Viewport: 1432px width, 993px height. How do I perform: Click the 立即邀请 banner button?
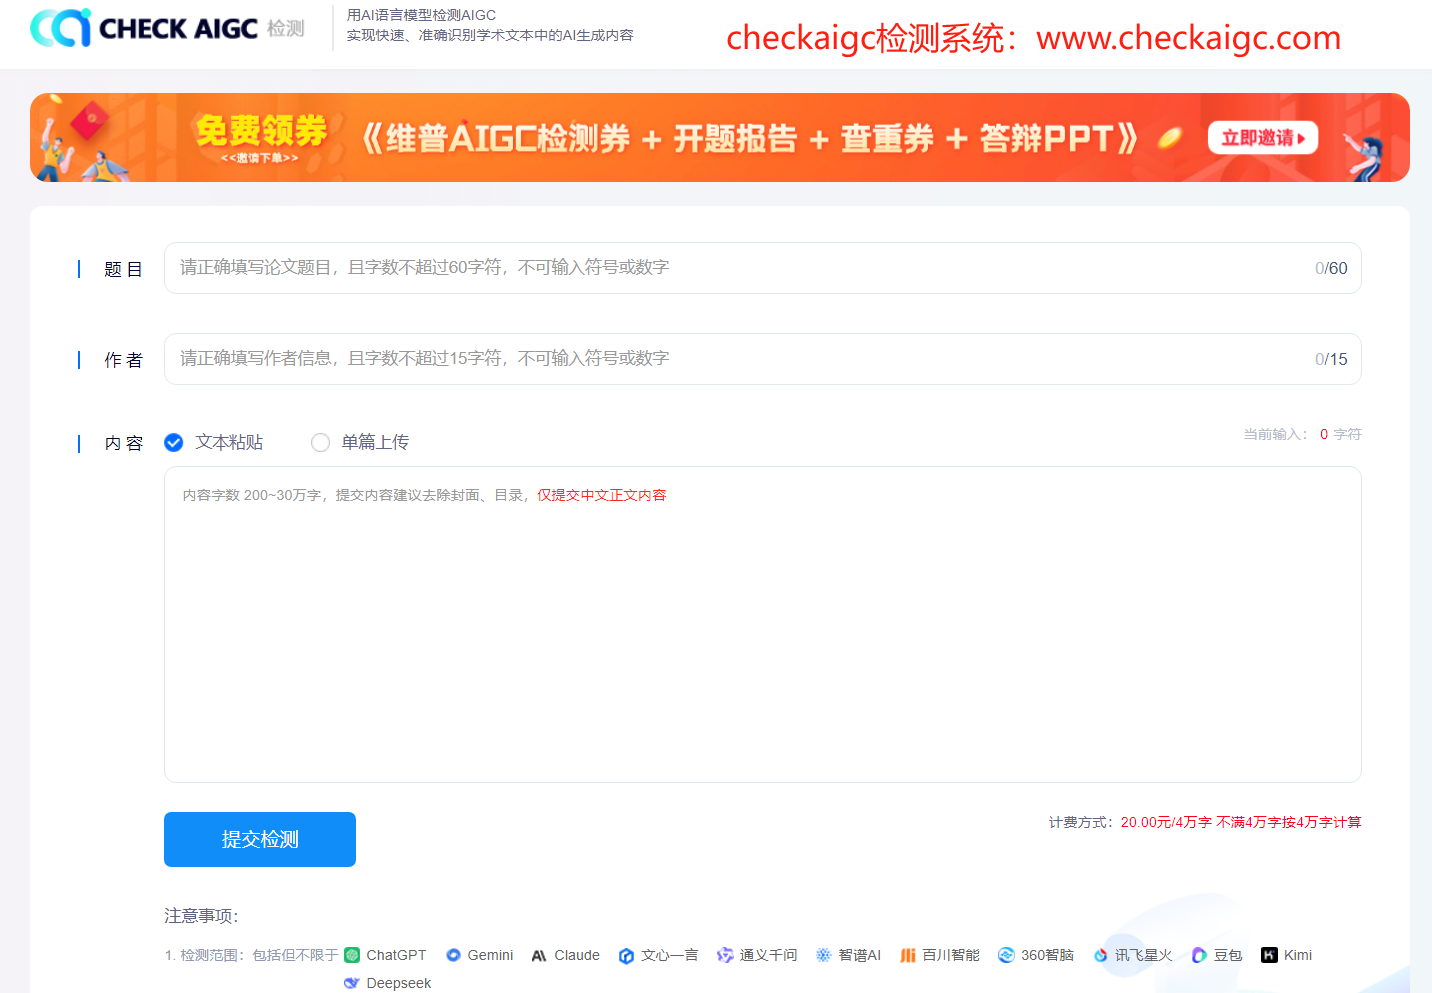click(x=1262, y=138)
